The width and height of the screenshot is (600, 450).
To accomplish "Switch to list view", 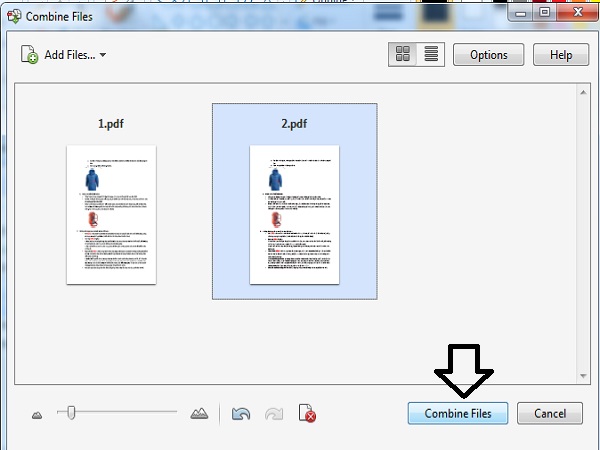I will tap(431, 54).
